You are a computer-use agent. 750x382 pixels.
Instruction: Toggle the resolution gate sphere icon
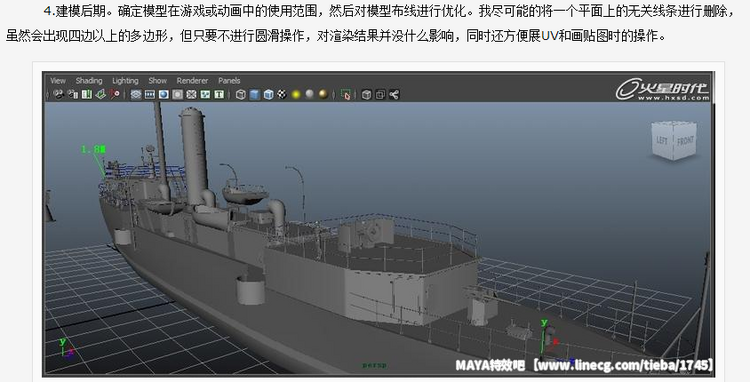click(164, 95)
